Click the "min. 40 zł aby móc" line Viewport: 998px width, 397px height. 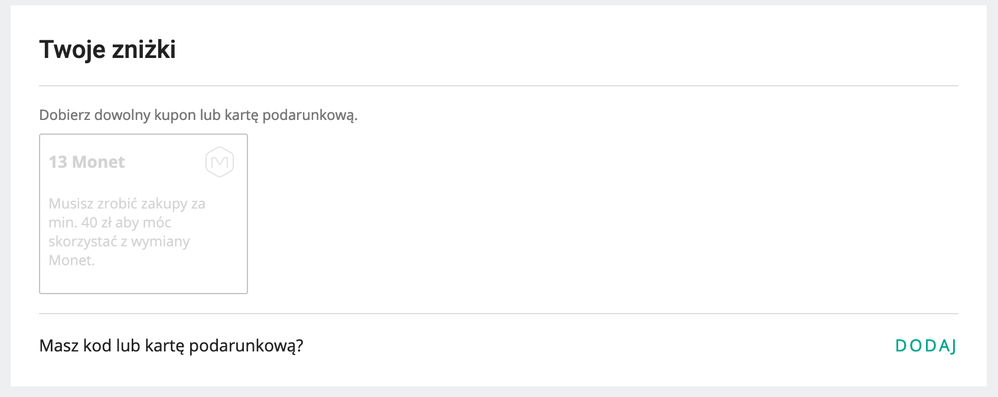tap(110, 223)
